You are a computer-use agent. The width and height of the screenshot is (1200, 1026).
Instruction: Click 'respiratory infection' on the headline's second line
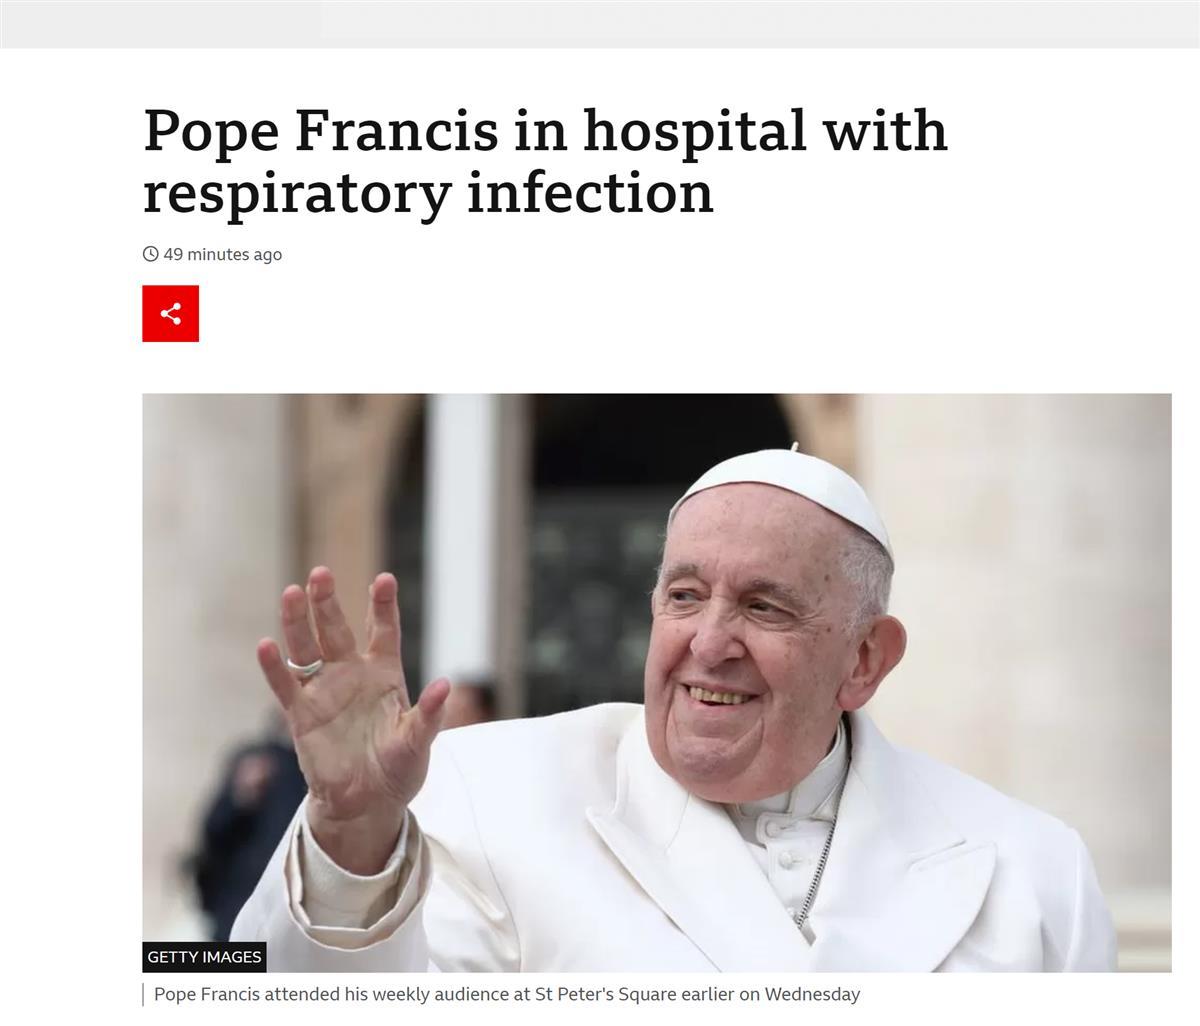point(428,193)
